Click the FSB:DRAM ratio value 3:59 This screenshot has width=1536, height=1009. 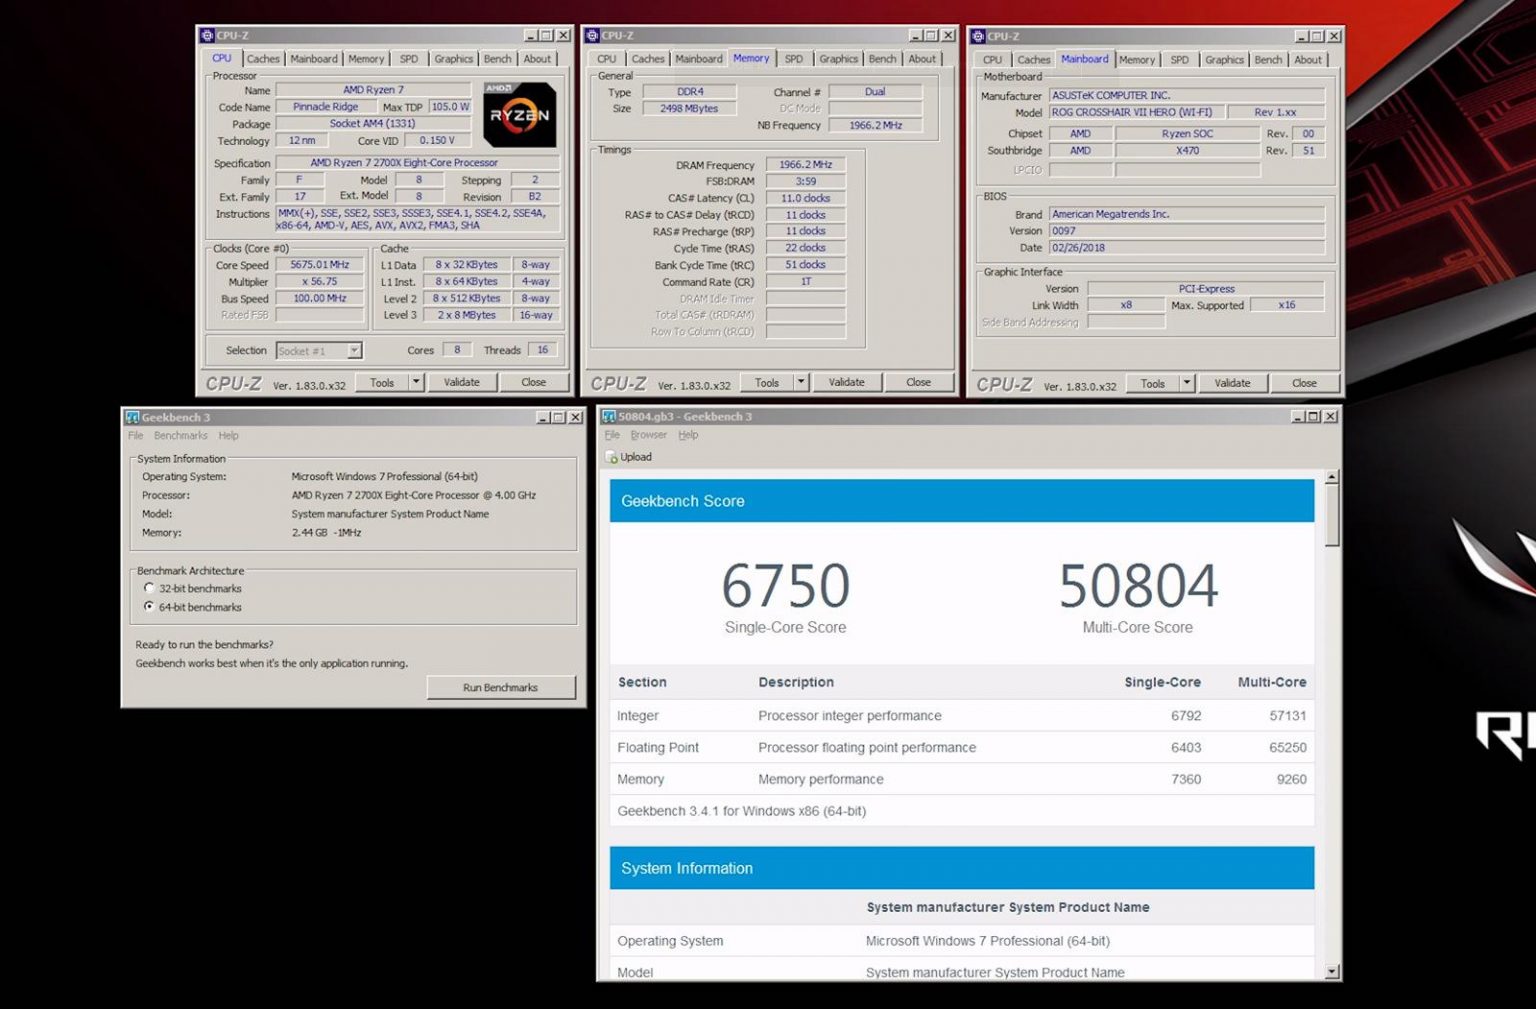pyautogui.click(x=806, y=182)
